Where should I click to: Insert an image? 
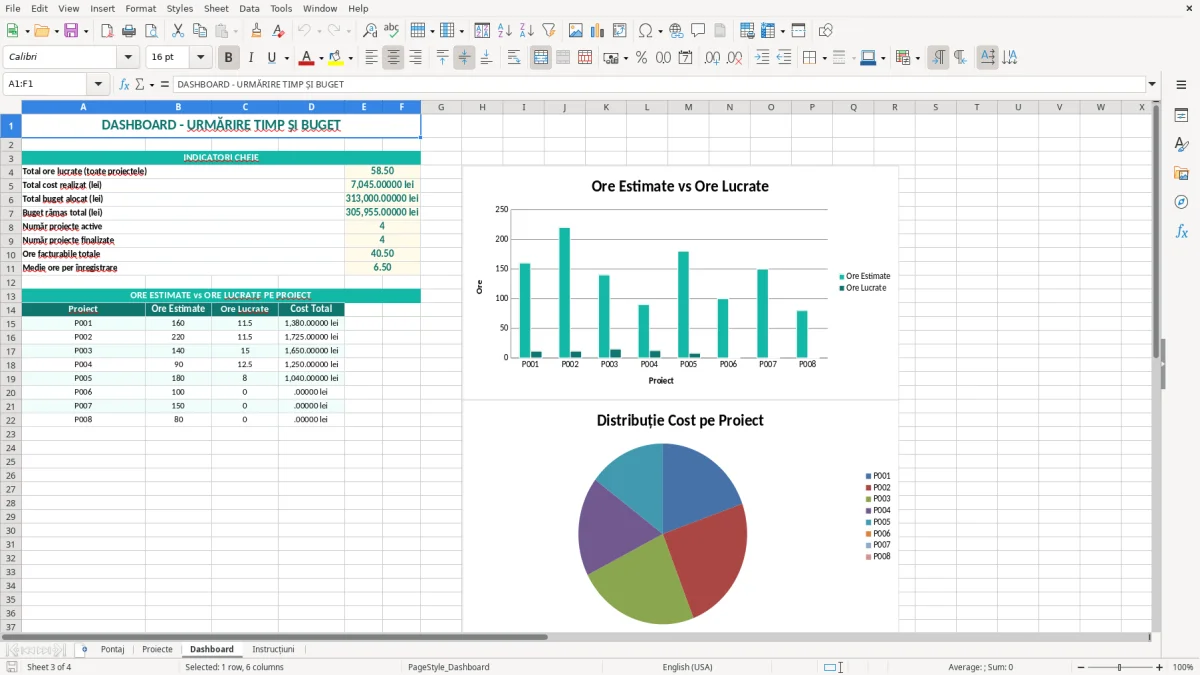[x=576, y=31]
